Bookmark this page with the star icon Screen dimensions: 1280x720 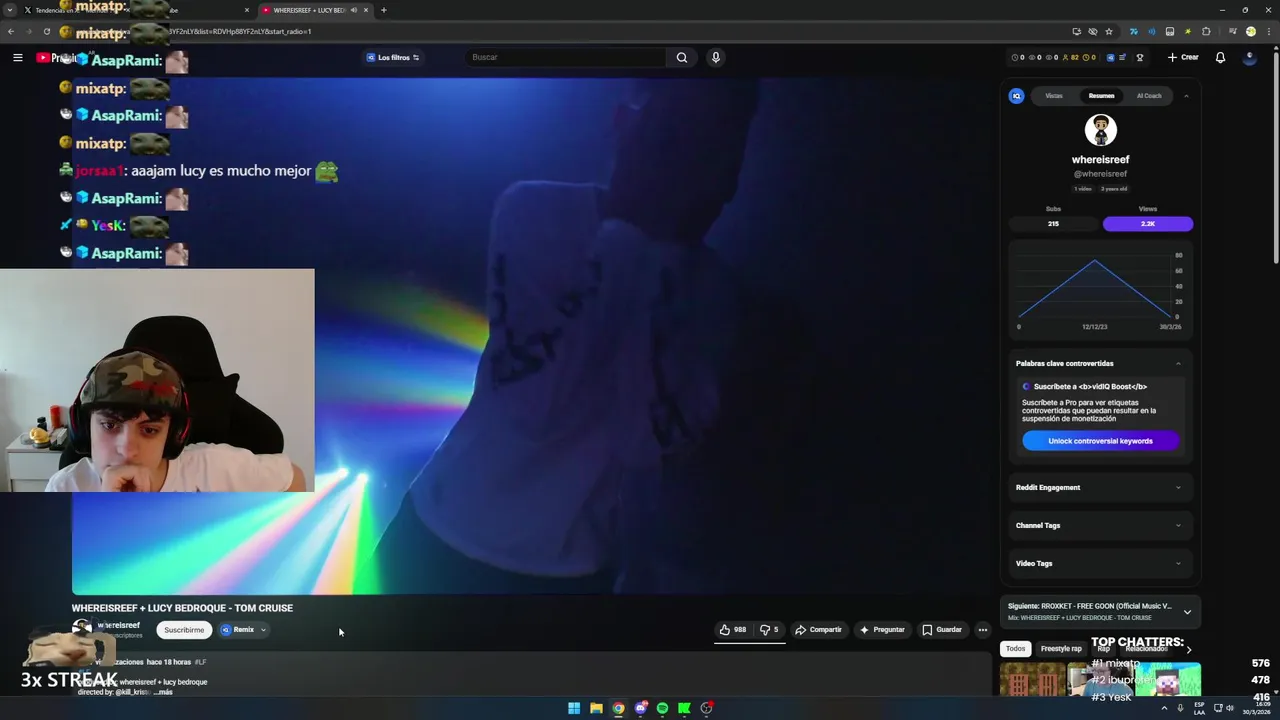click(1109, 31)
